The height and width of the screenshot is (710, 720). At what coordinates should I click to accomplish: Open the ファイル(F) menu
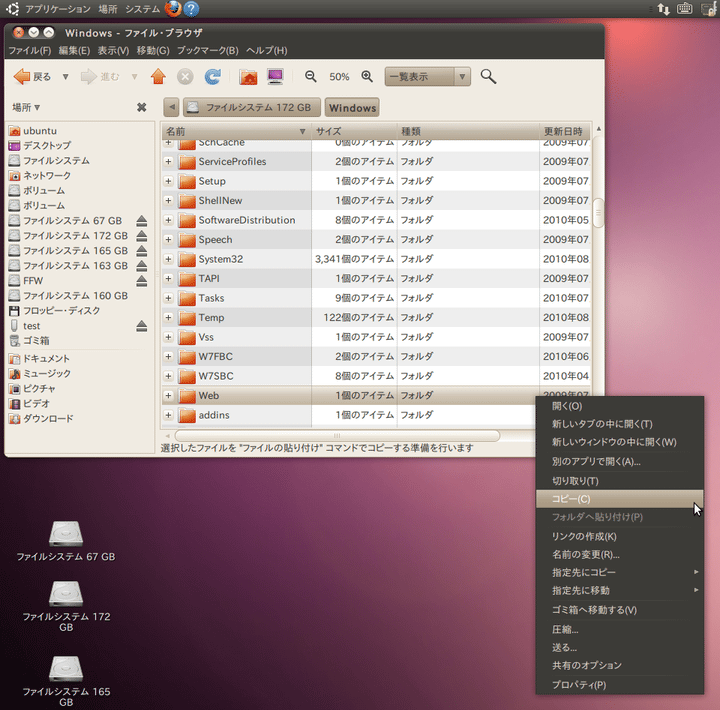pos(30,51)
